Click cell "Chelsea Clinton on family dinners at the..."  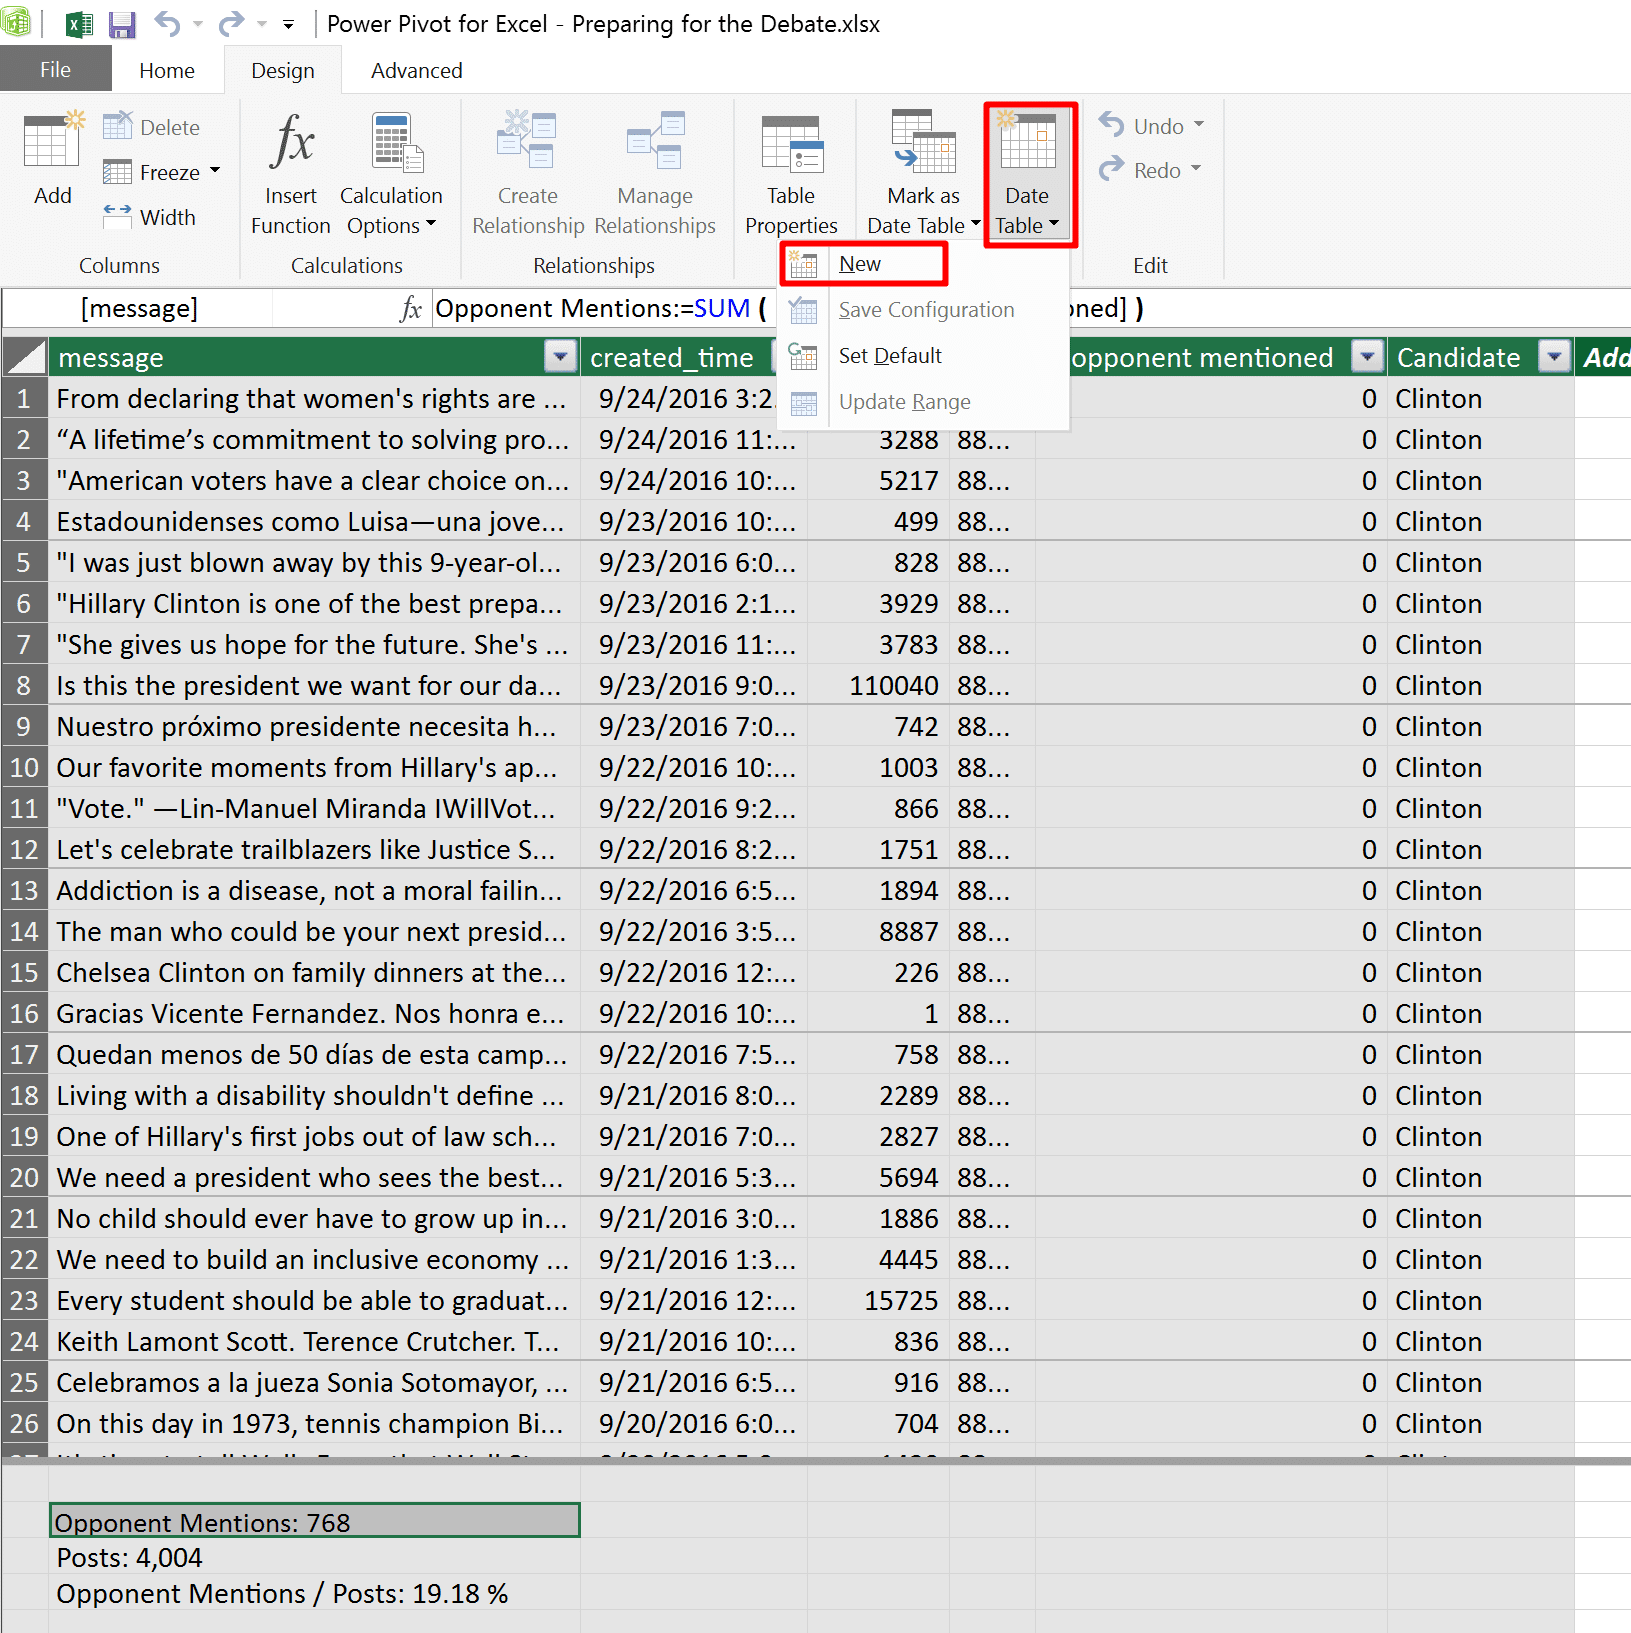click(314, 973)
